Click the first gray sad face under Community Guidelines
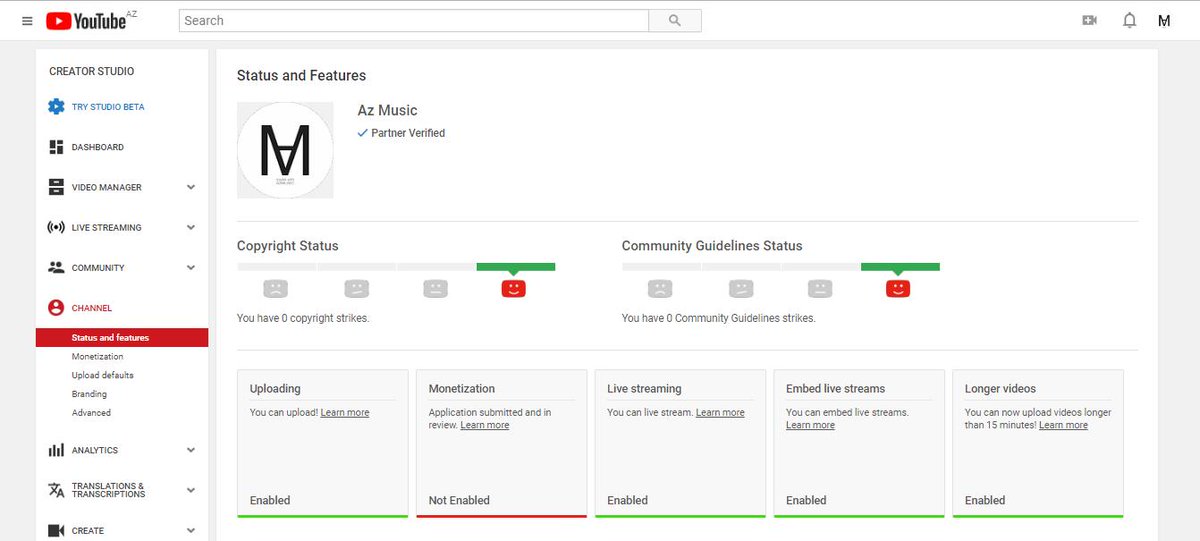 pos(660,288)
